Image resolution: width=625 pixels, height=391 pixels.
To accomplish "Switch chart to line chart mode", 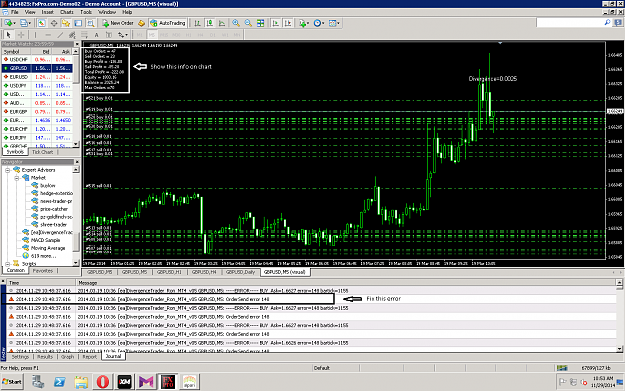I will click(x=222, y=23).
